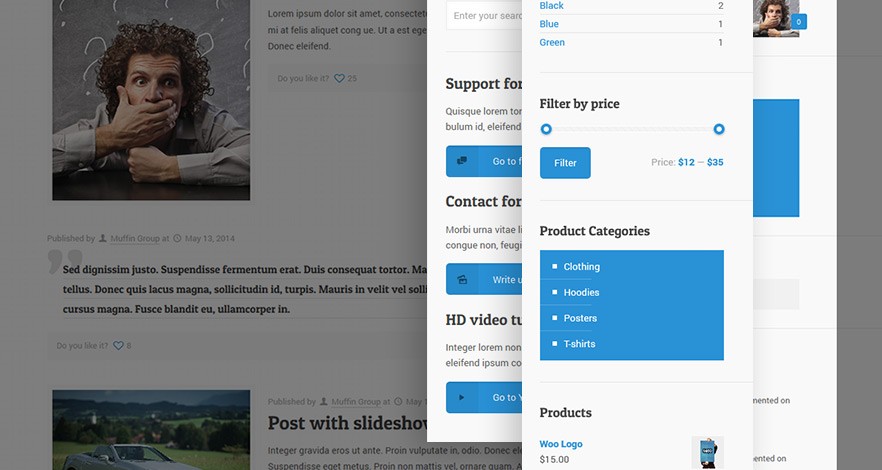The width and height of the screenshot is (882, 470).
Task: Click the heart icon showing 25 likes
Action: click(339, 79)
